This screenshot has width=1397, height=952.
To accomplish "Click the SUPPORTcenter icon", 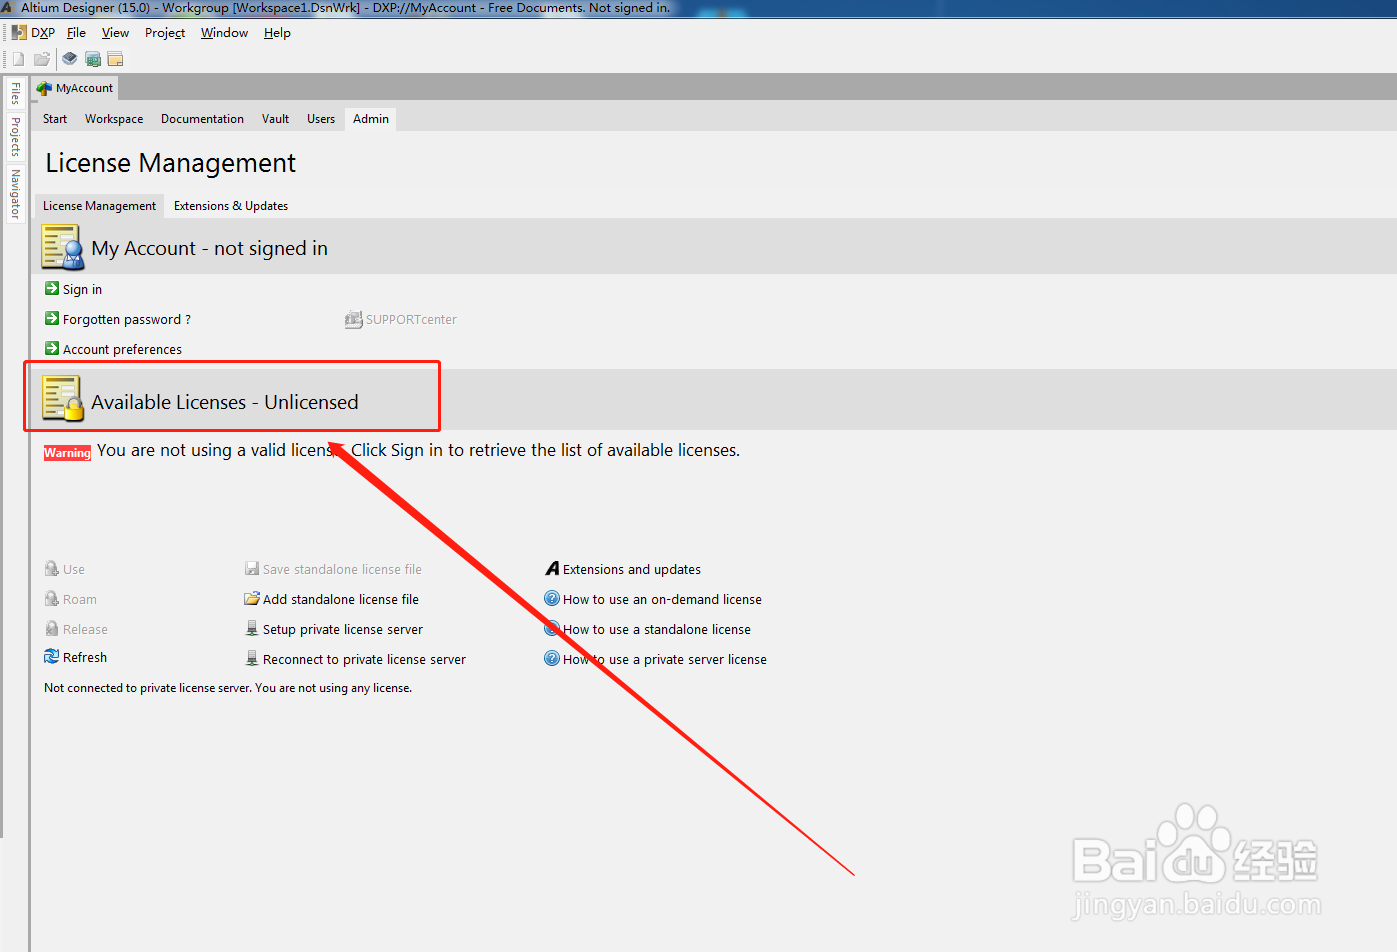I will (353, 320).
